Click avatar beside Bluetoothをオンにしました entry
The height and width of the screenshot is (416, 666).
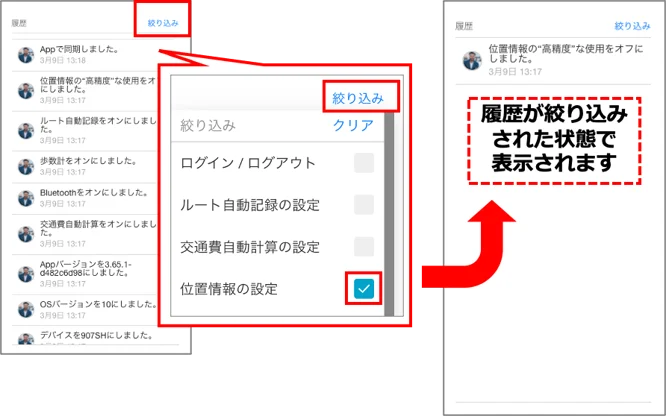click(x=26, y=198)
